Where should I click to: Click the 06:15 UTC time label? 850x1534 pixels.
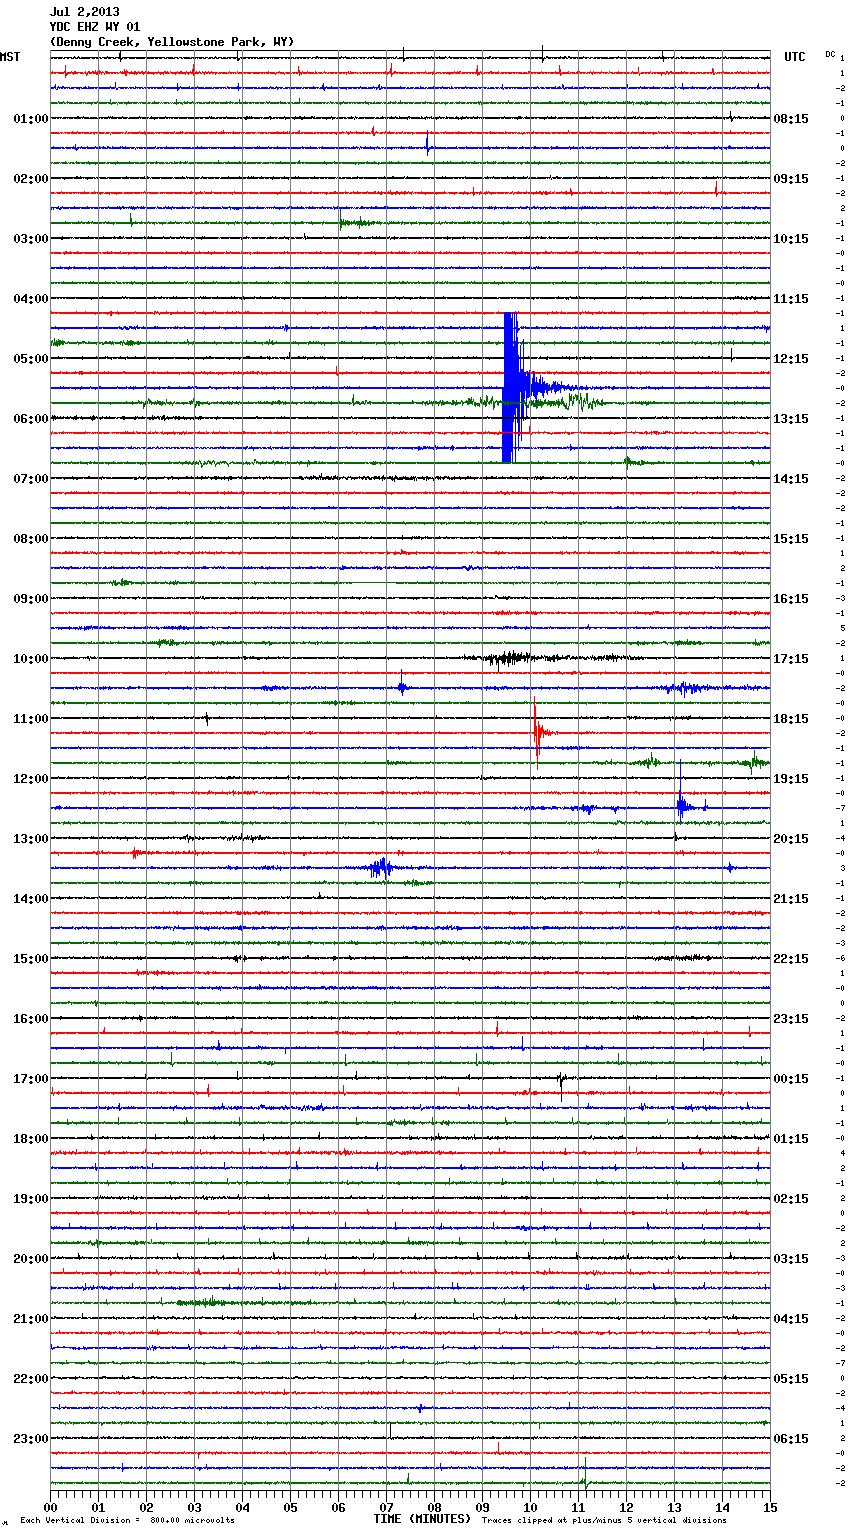pos(791,1439)
